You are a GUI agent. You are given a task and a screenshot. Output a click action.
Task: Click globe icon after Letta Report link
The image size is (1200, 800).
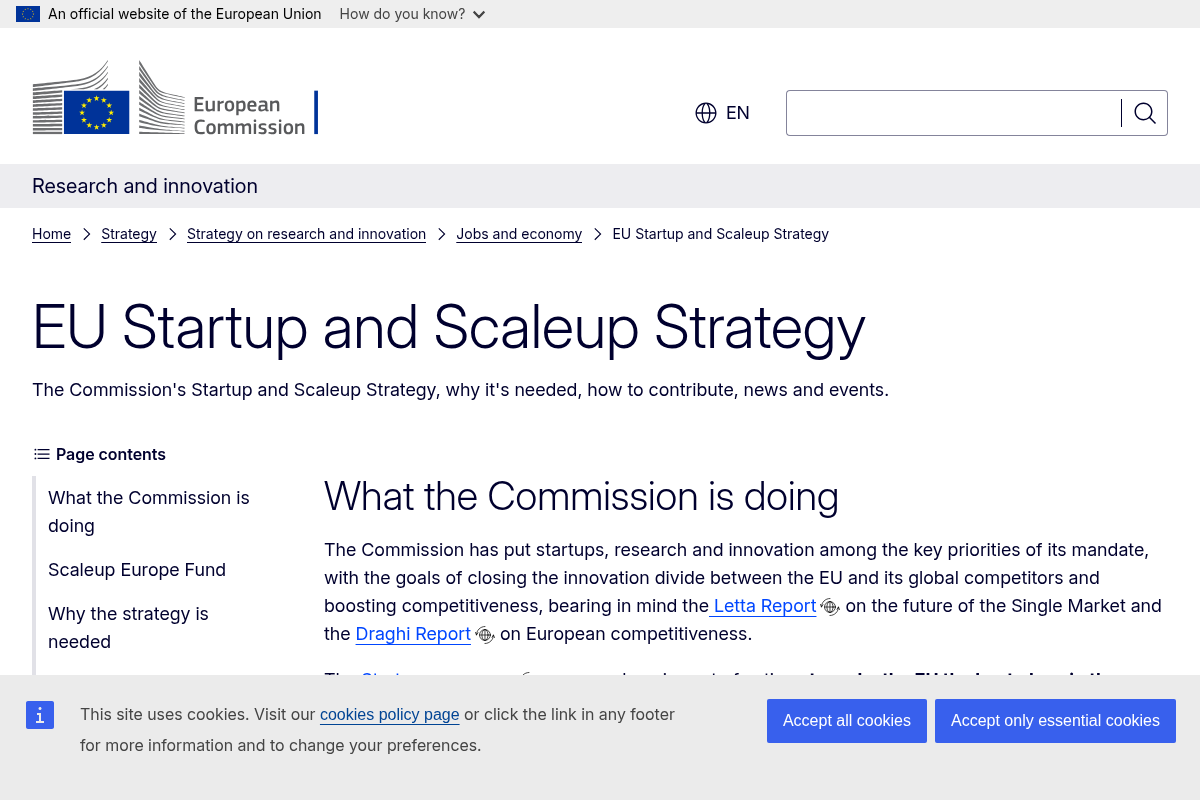pos(830,606)
